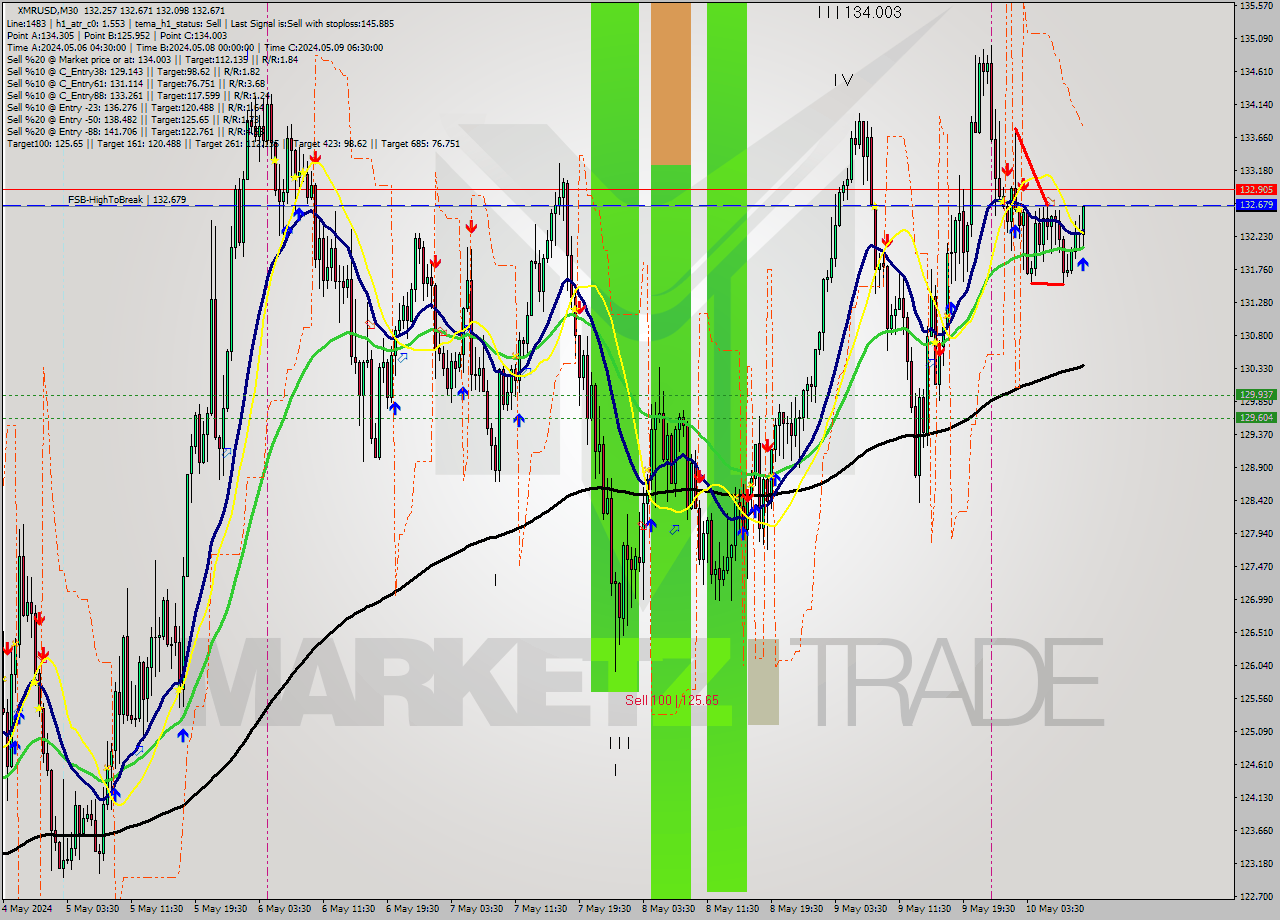Click the 'Sell %20 @ Market price' info line
The image size is (1280, 920).
pyautogui.click(x=152, y=59)
